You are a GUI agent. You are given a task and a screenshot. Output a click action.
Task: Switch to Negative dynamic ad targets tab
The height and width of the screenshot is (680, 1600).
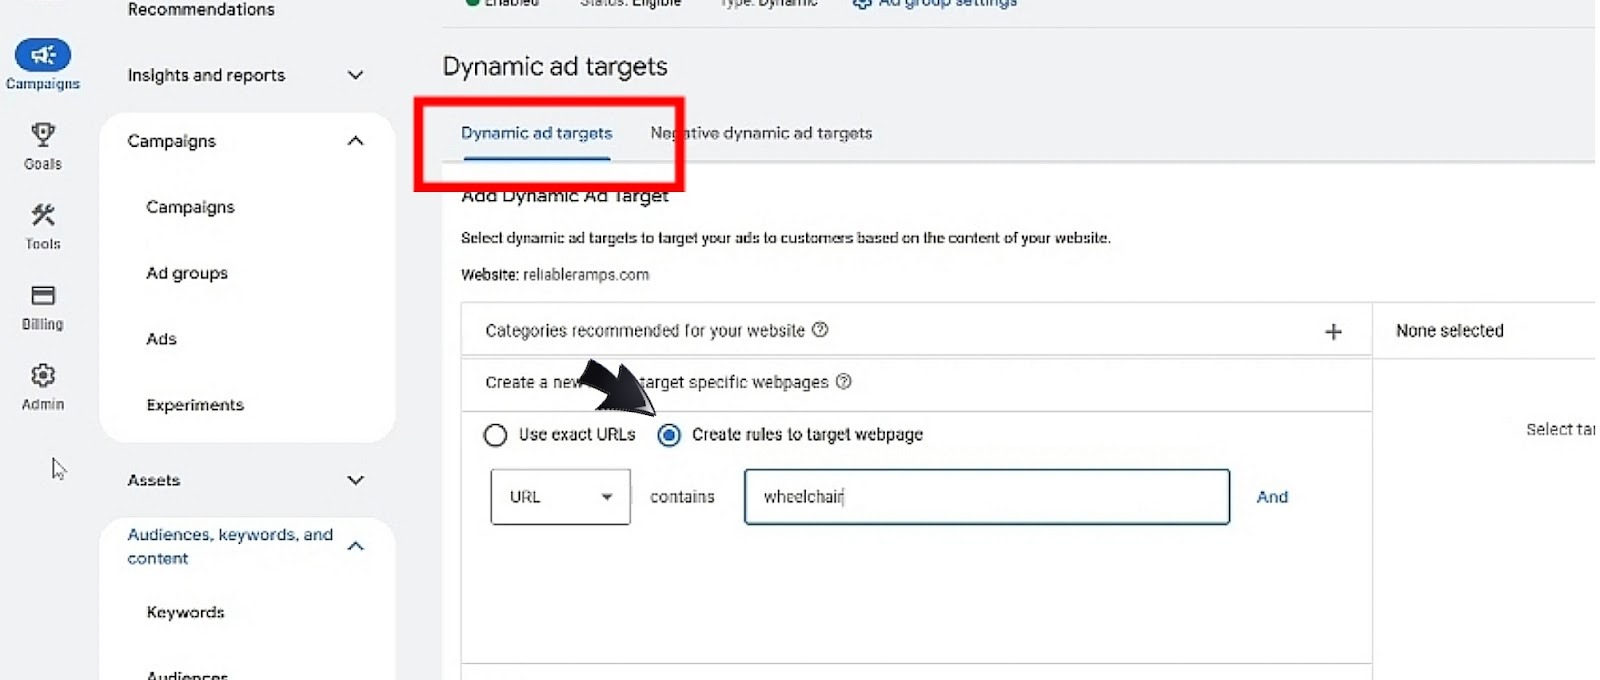point(761,133)
